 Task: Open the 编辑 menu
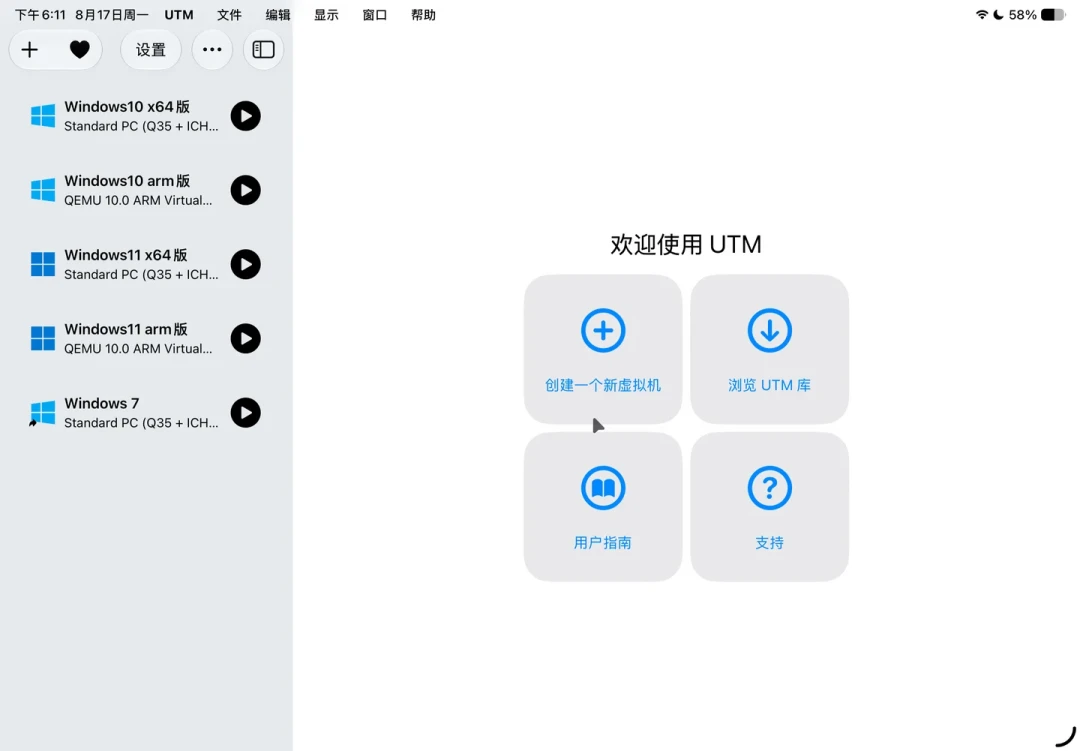coord(278,15)
